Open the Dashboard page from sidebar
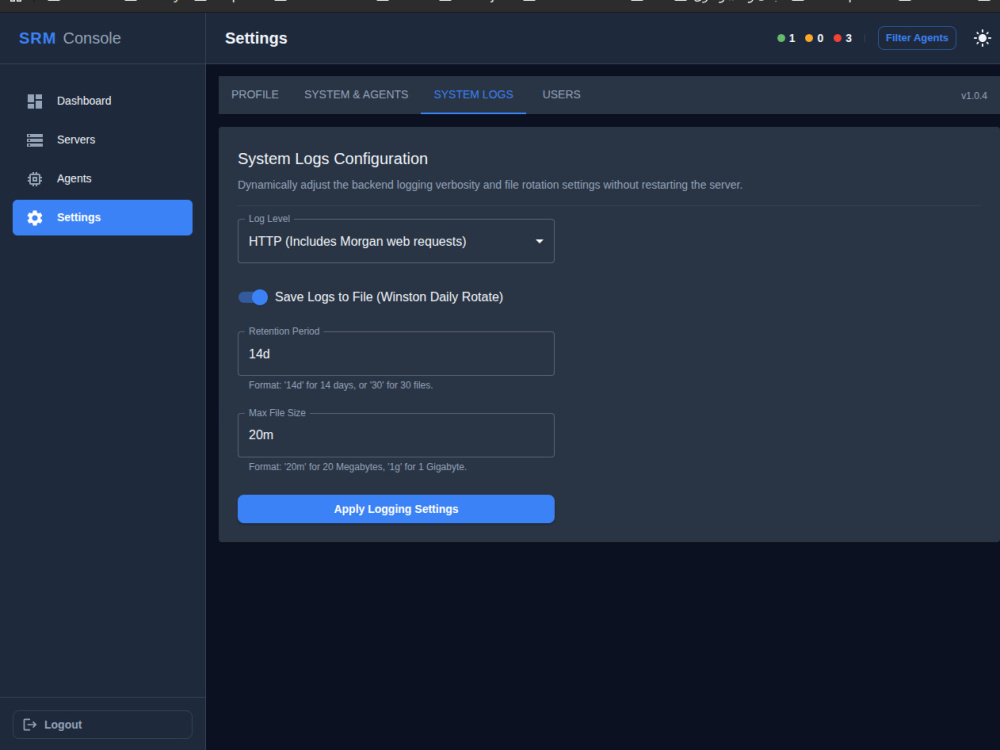 102,101
